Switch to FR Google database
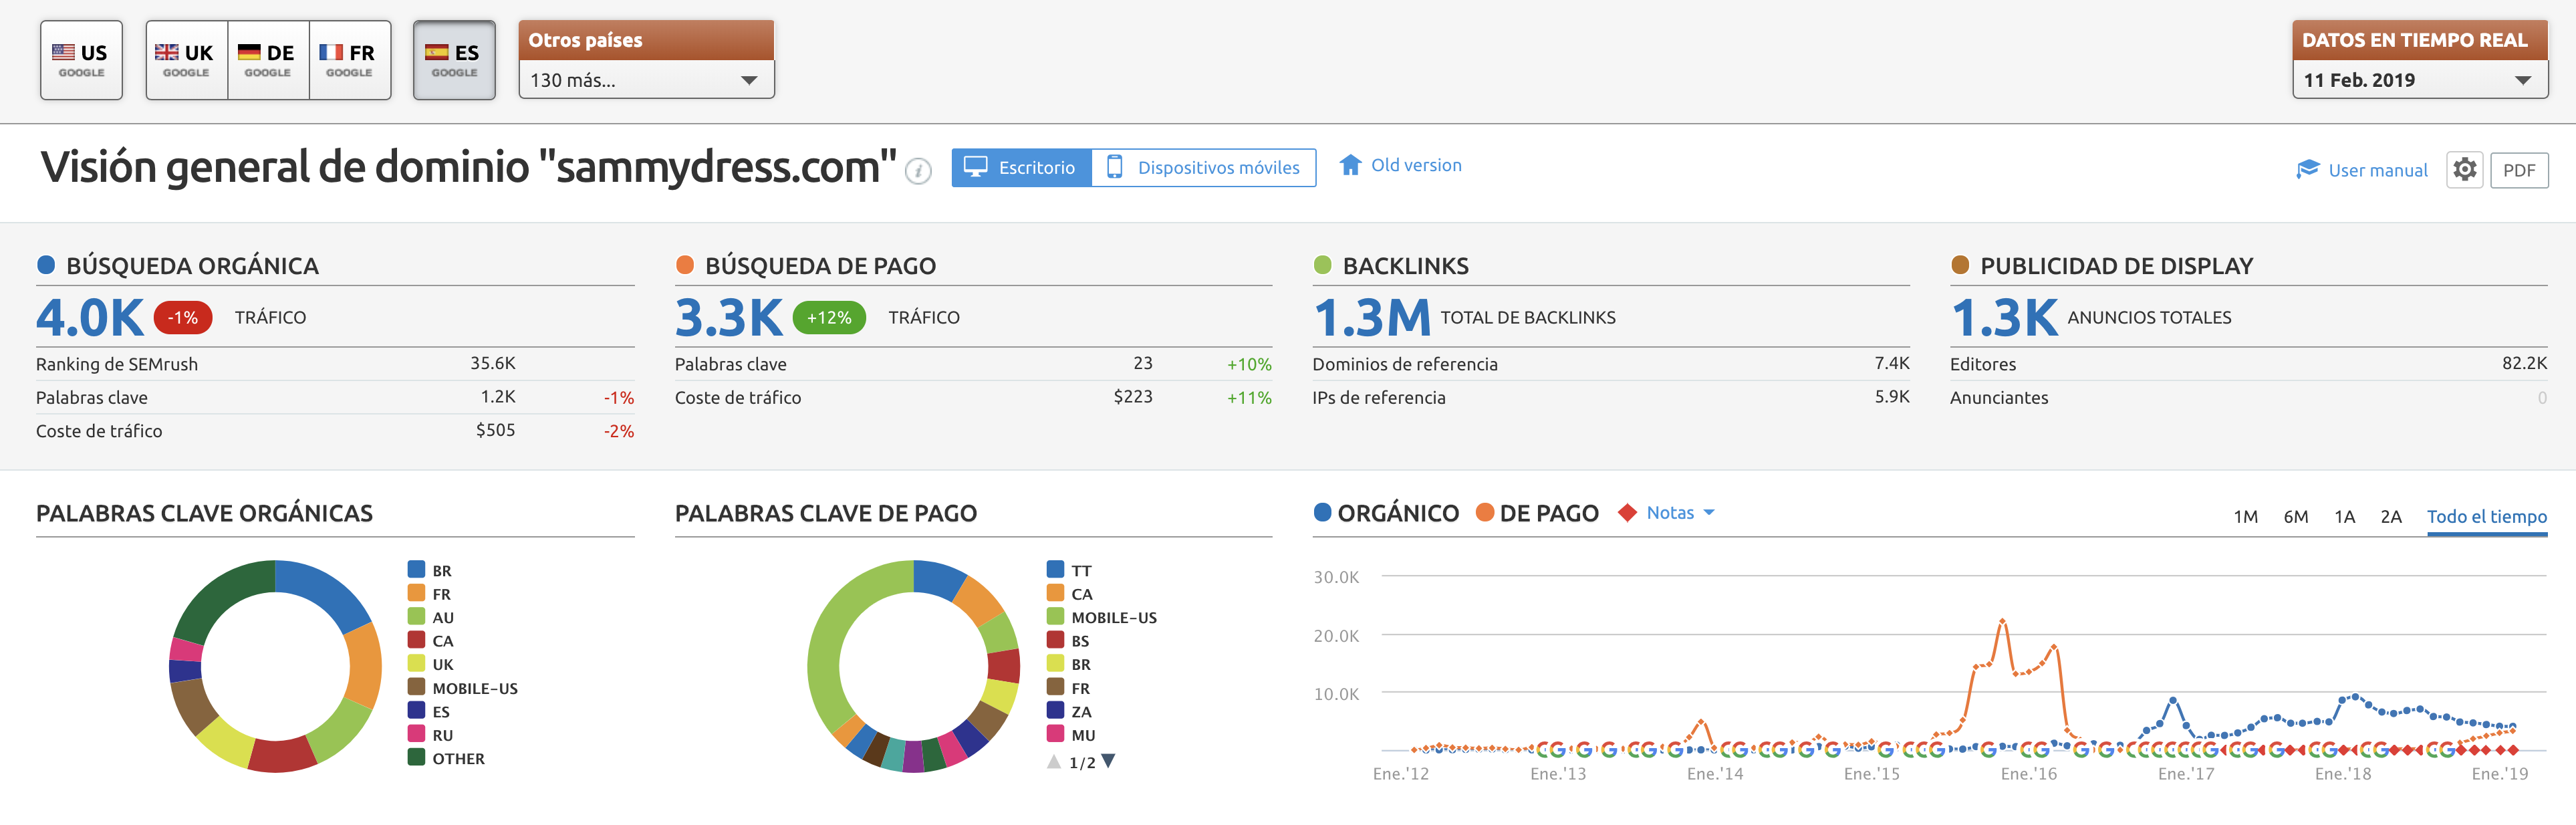The width and height of the screenshot is (2576, 825). coord(349,60)
